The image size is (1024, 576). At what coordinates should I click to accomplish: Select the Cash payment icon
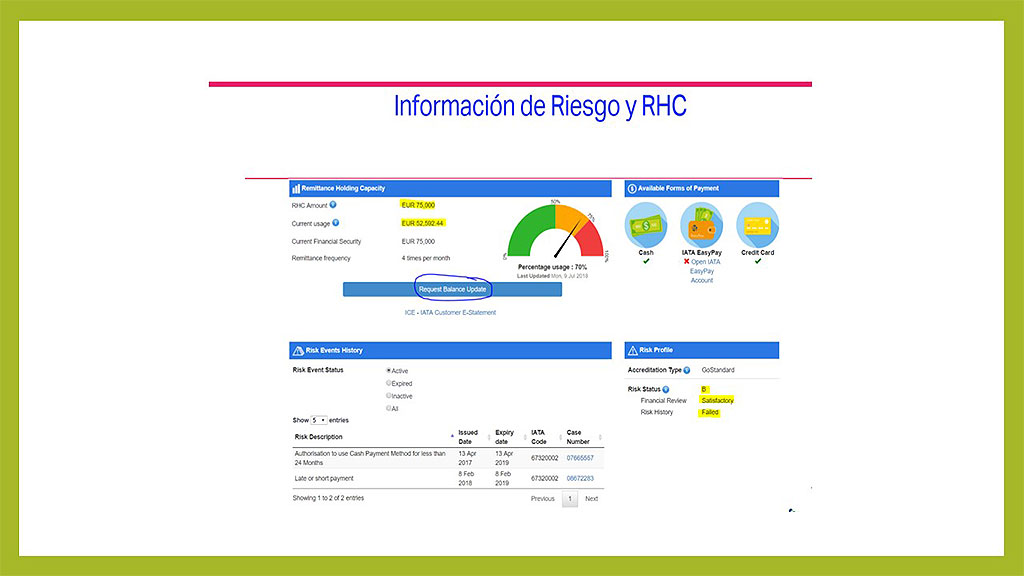coord(646,225)
